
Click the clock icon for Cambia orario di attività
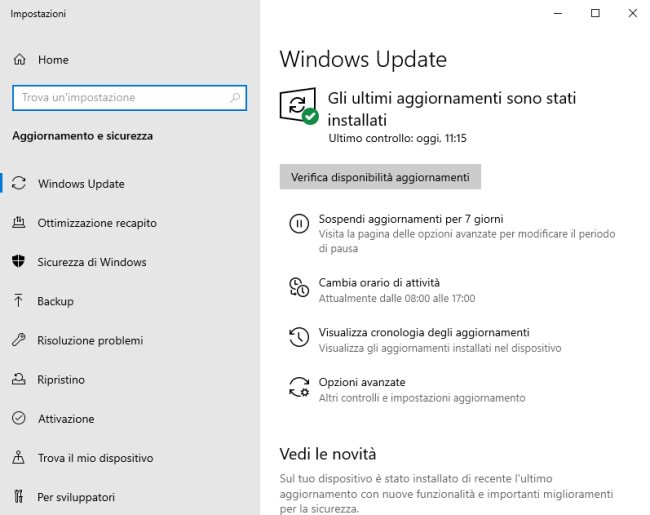[299, 287]
